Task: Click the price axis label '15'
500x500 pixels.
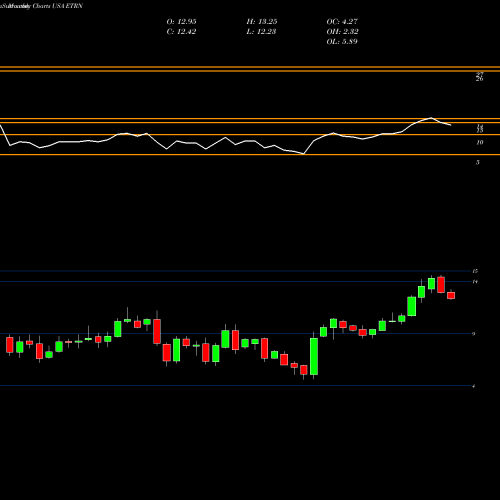Action: click(475, 271)
